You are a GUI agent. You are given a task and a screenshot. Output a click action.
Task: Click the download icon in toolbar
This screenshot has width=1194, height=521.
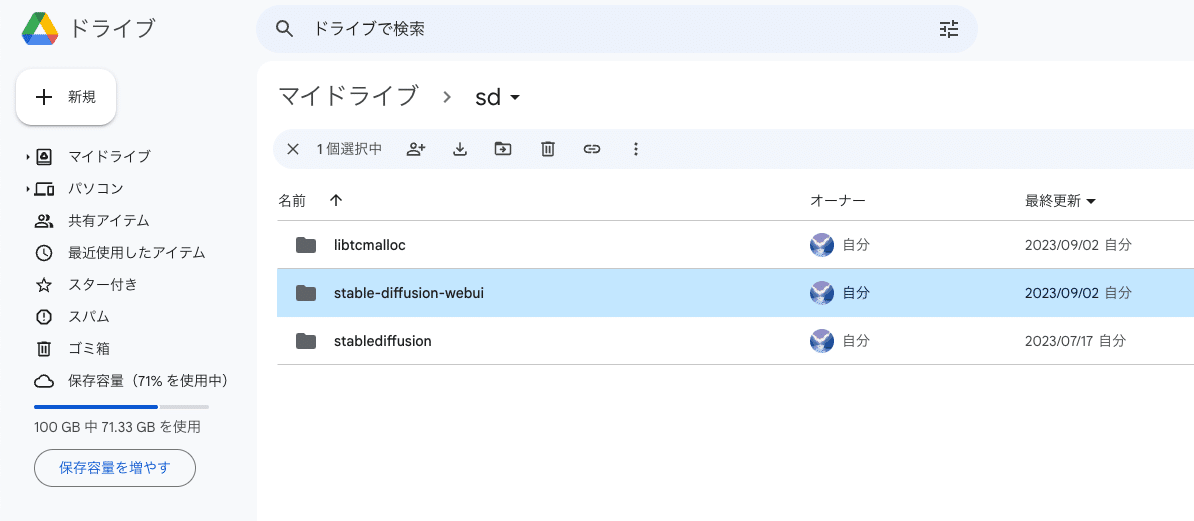click(x=460, y=149)
